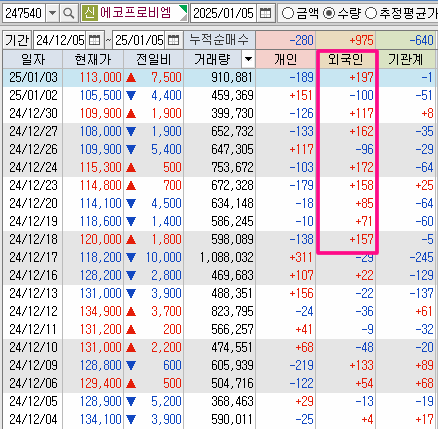Image resolution: width=438 pixels, height=429 pixels.
Task: Select the 24/12/23 date cell
Action: coord(33,185)
